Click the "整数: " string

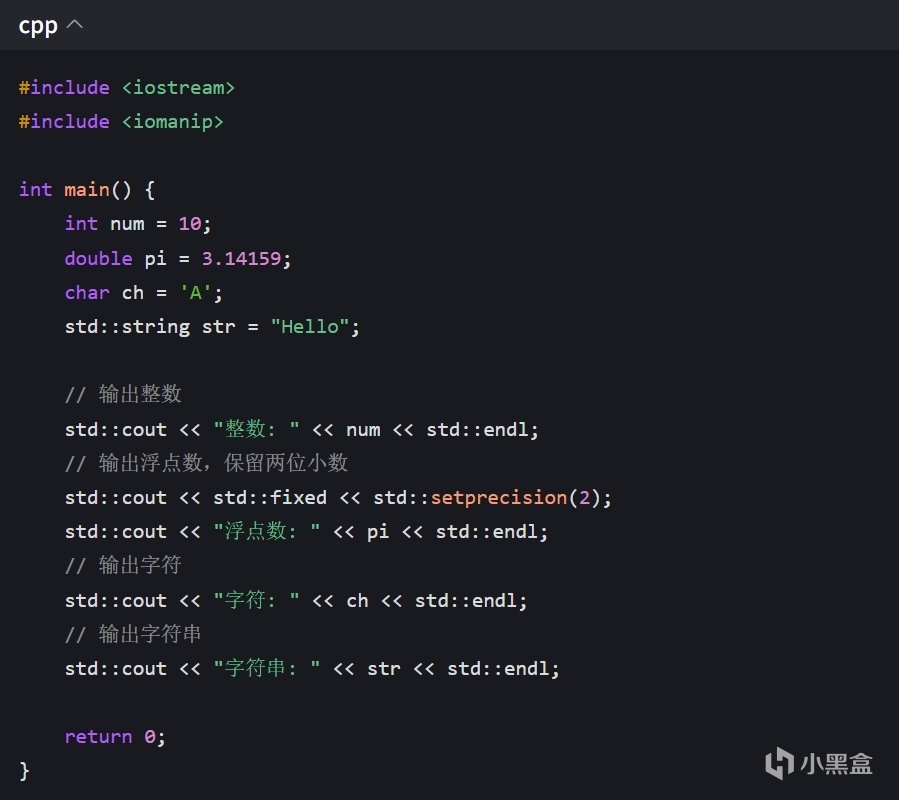point(256,430)
